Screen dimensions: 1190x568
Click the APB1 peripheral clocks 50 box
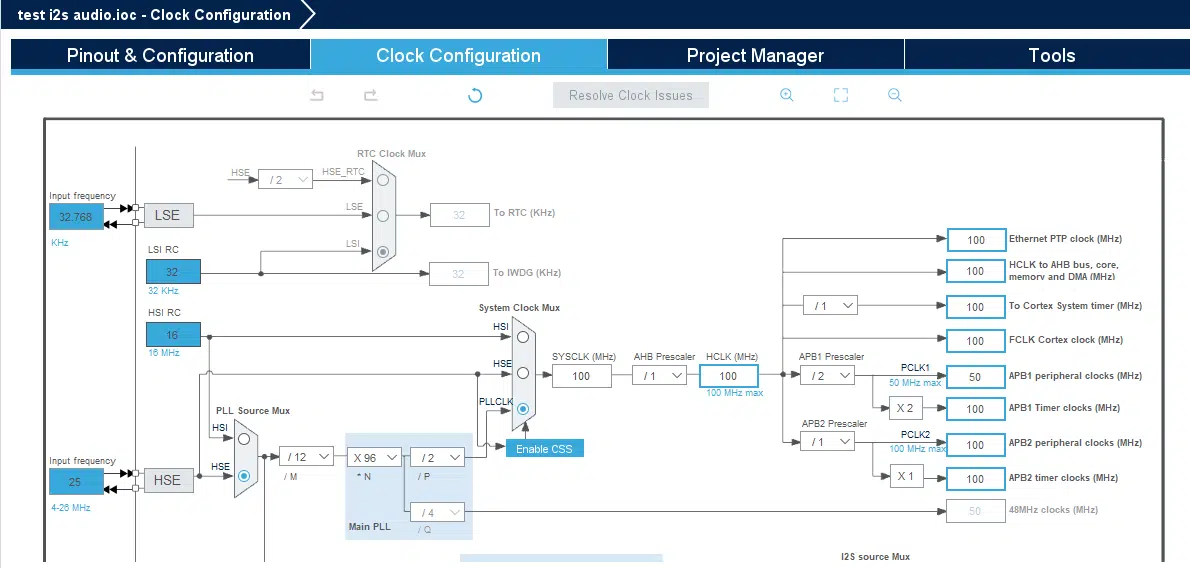pos(975,377)
